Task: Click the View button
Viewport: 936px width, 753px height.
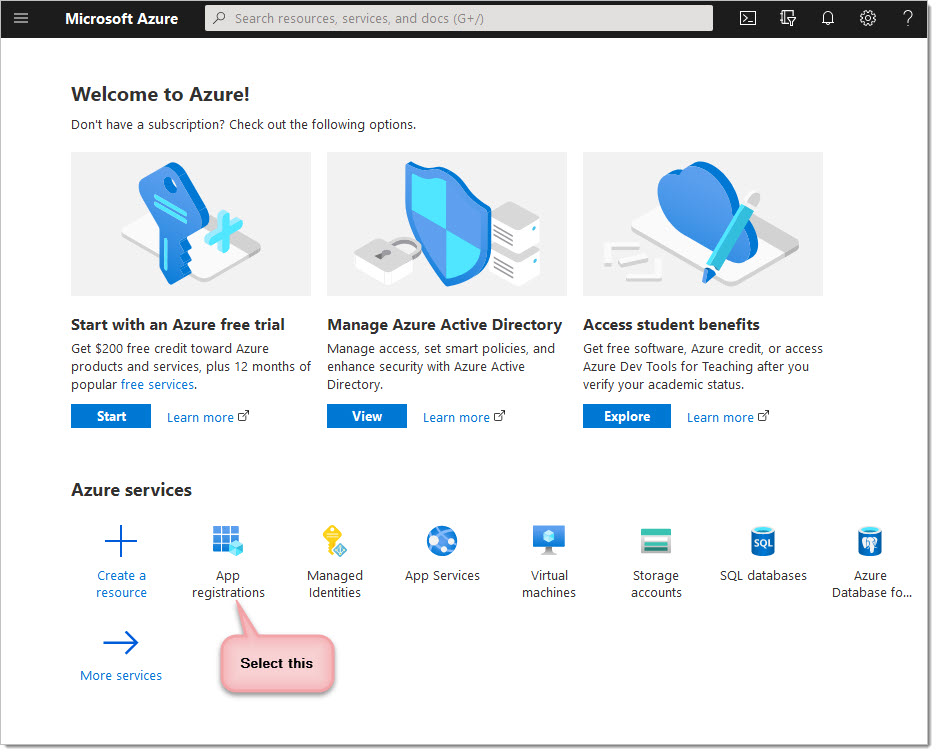Action: pyautogui.click(x=367, y=416)
